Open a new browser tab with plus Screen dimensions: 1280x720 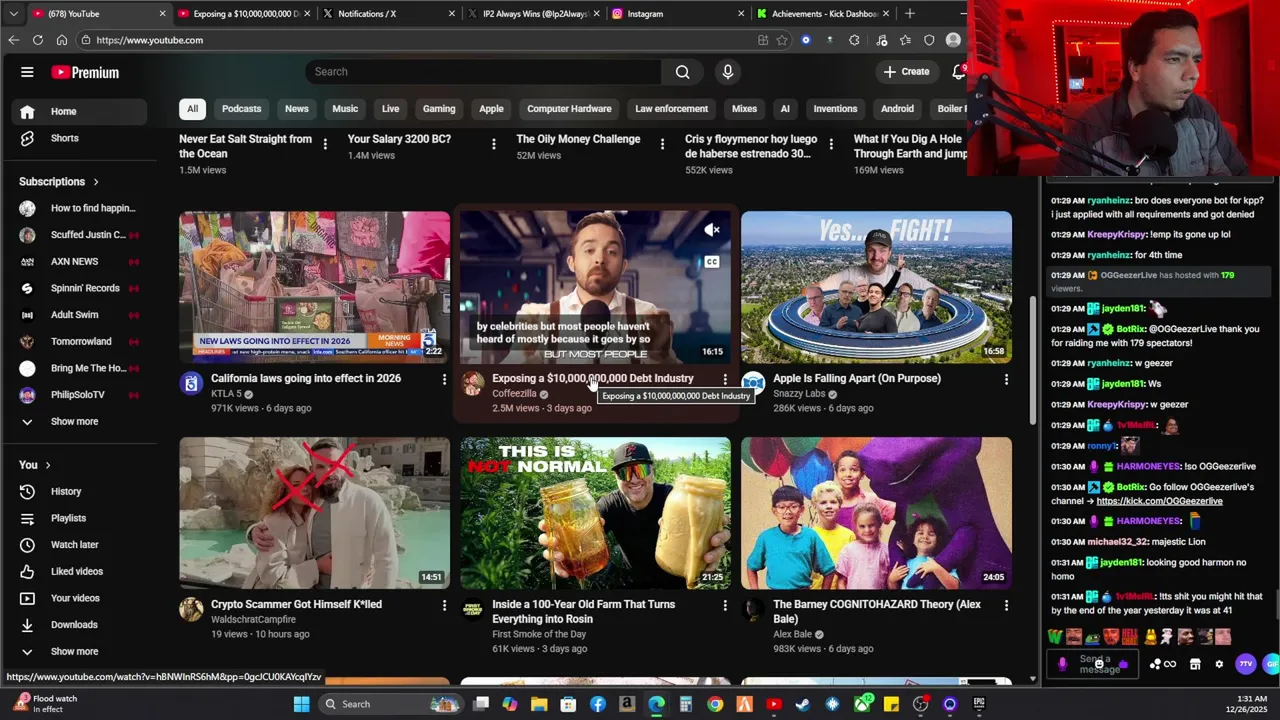909,14
